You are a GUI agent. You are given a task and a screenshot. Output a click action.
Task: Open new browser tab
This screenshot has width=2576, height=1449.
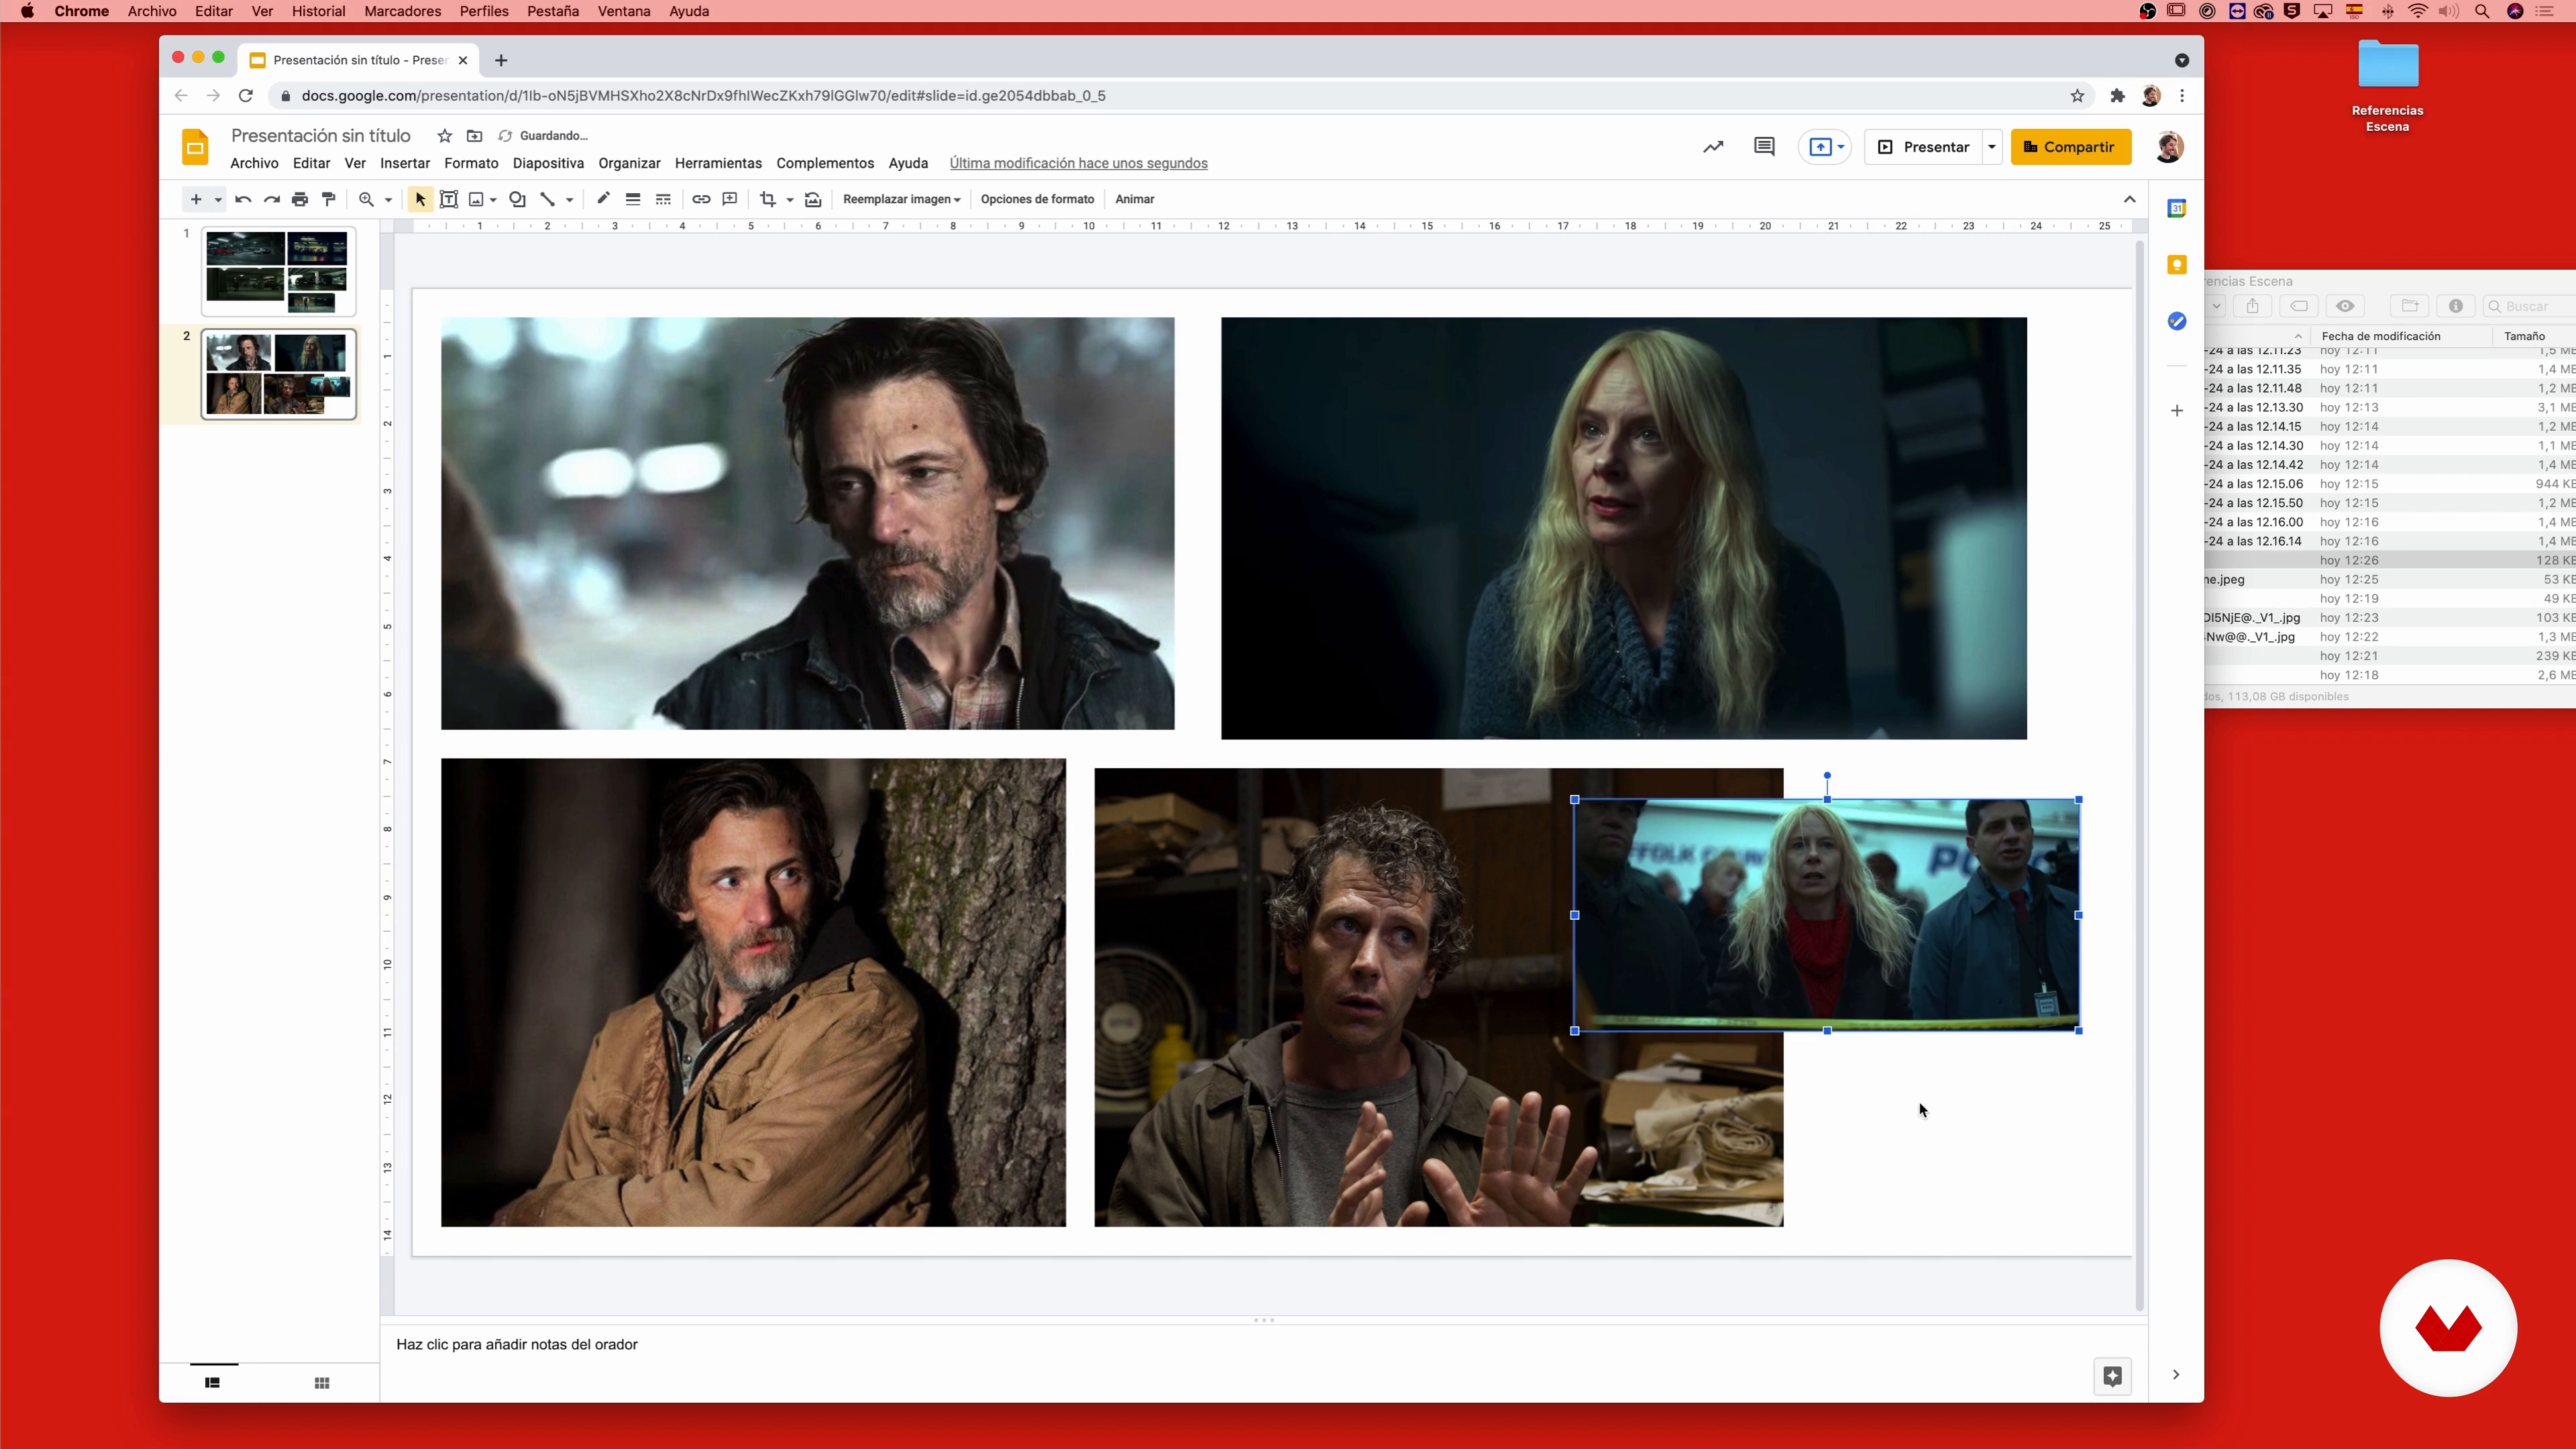pos(501,60)
